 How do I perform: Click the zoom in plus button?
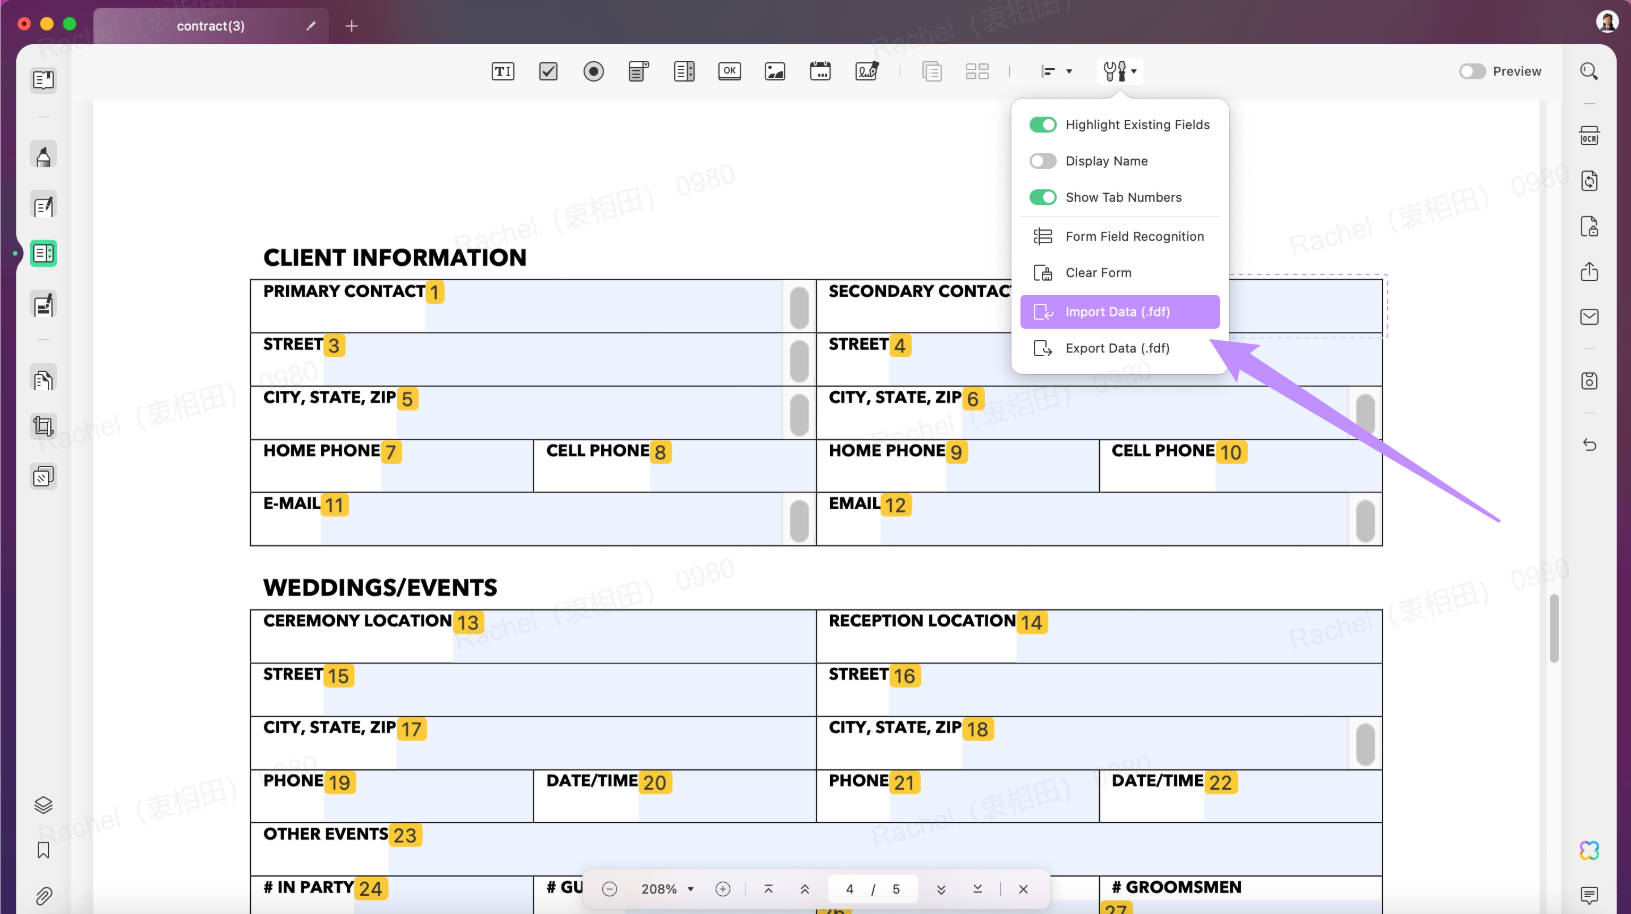point(723,889)
